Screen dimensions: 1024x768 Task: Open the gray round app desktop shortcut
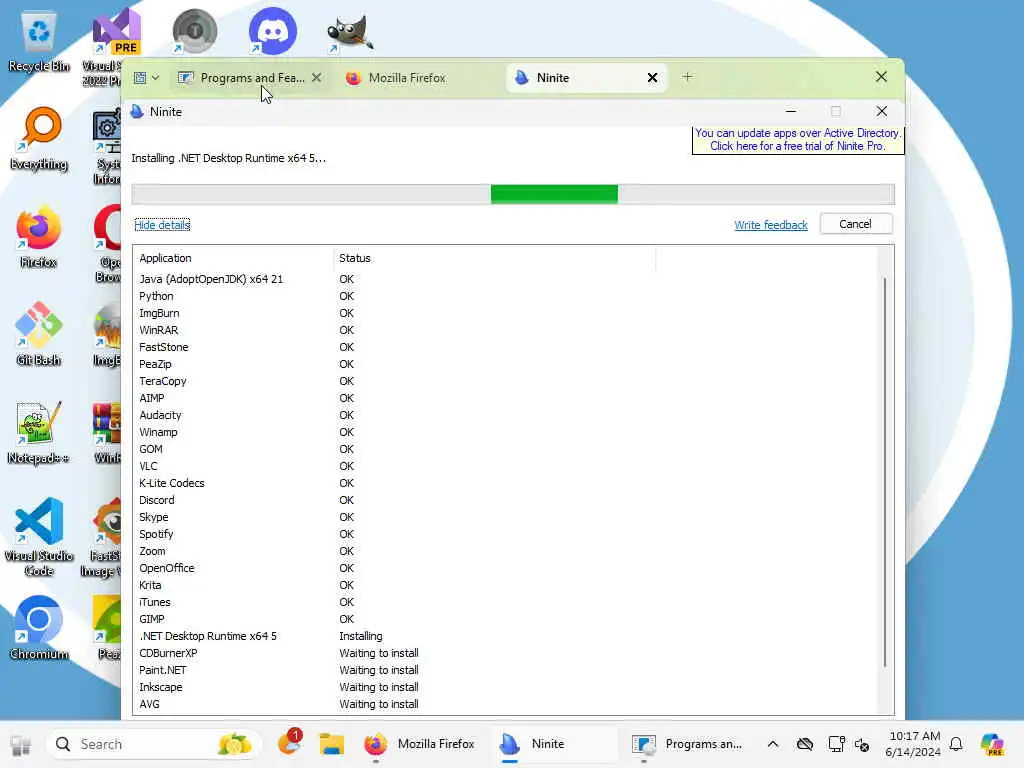[194, 31]
